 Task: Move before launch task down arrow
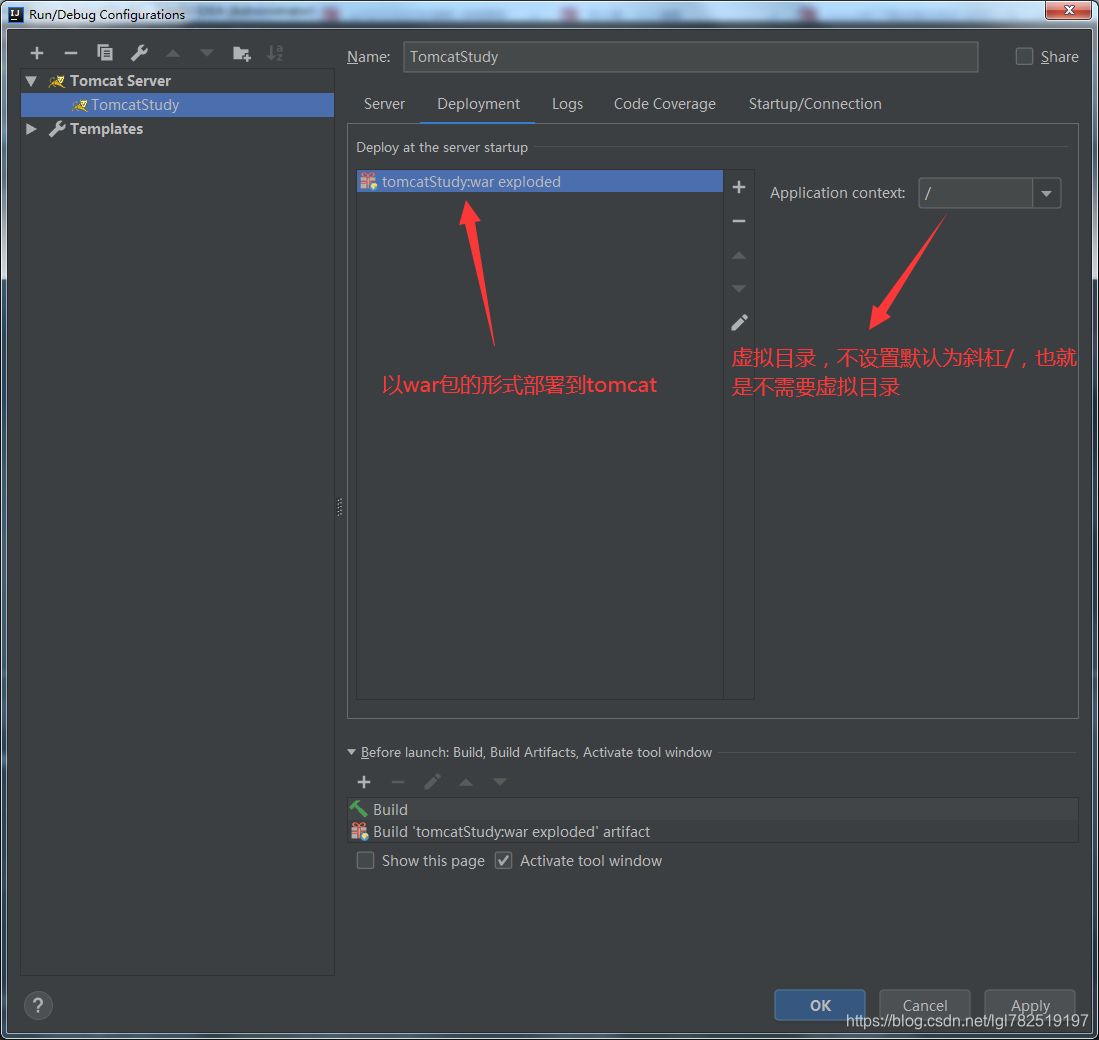click(x=499, y=782)
